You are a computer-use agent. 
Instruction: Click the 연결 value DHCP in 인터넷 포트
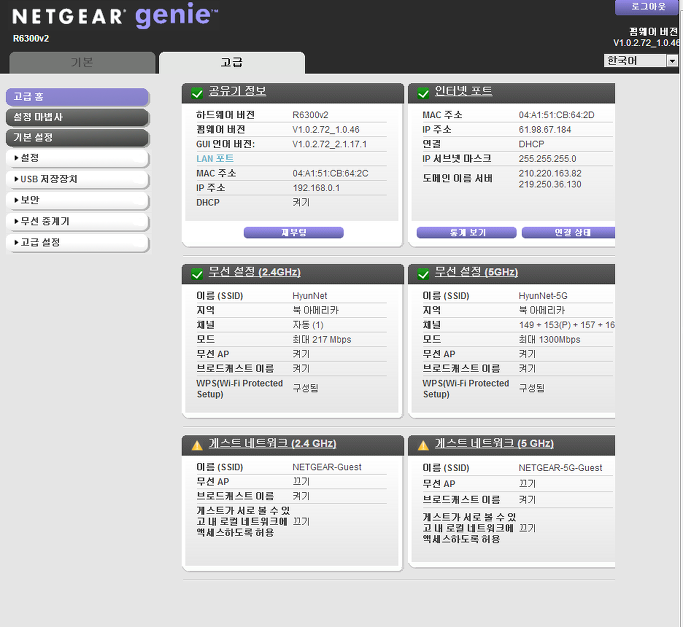pos(531,144)
